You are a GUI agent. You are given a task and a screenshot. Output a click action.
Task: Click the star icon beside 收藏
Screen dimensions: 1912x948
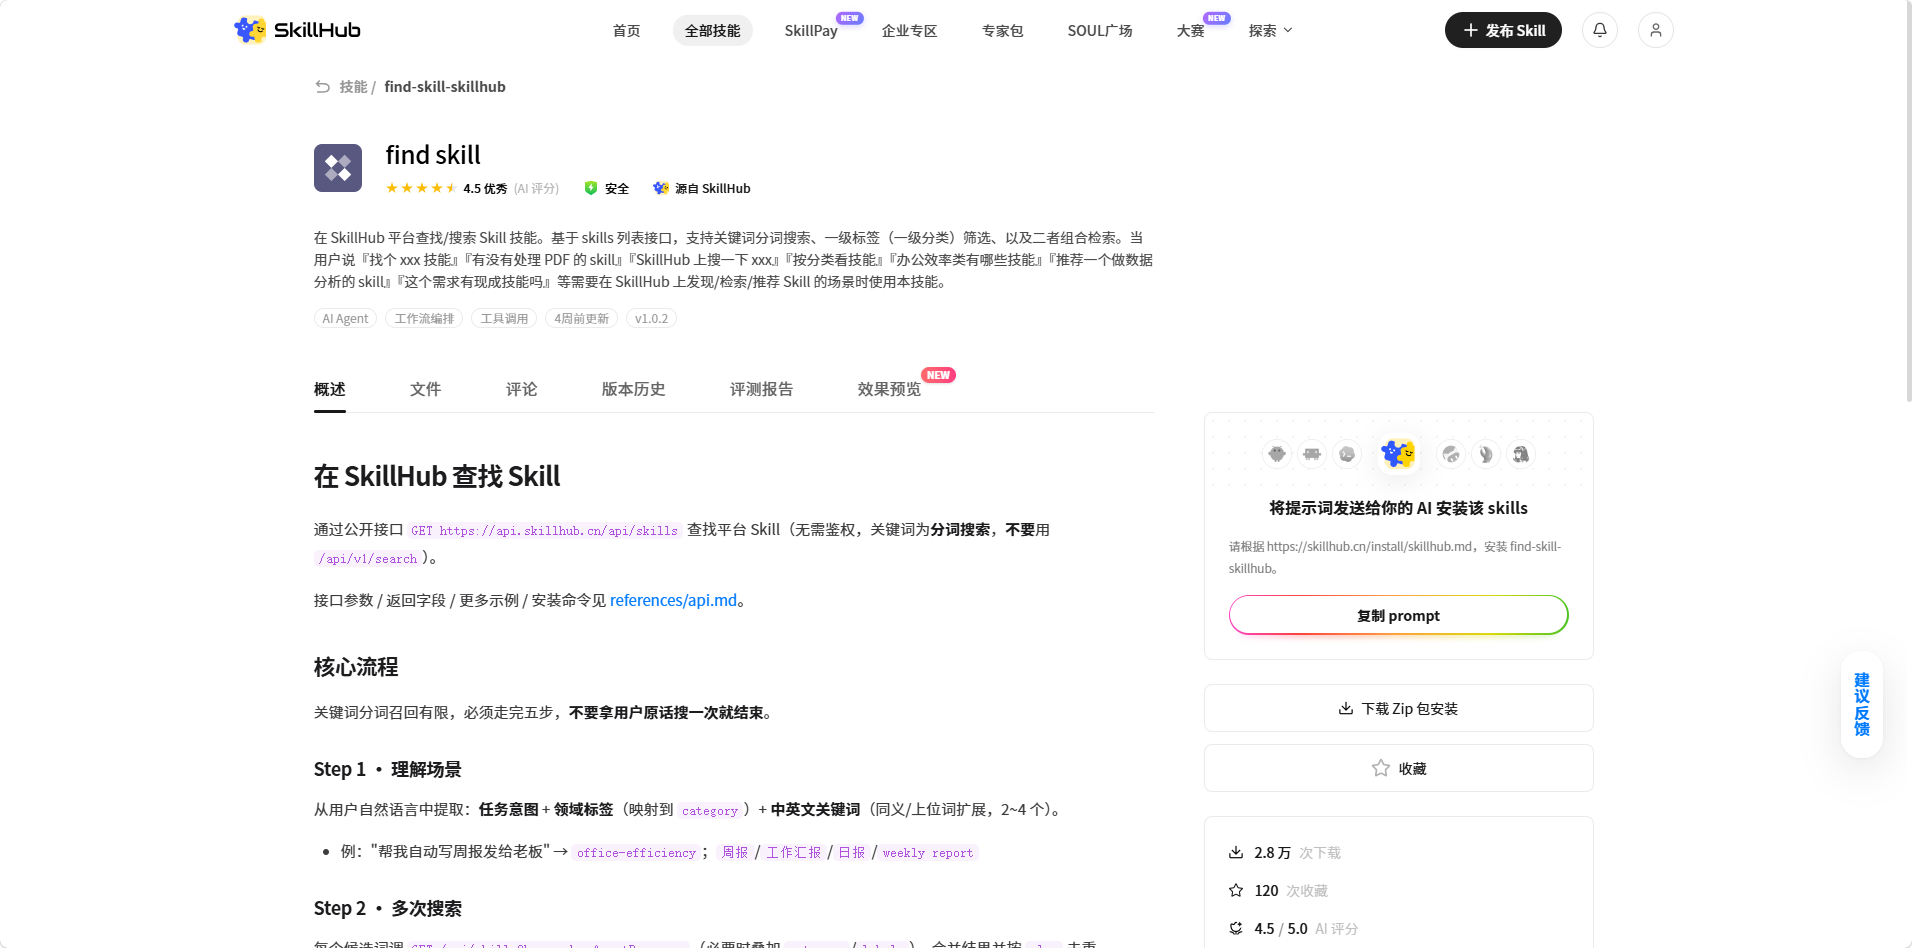(x=1381, y=768)
